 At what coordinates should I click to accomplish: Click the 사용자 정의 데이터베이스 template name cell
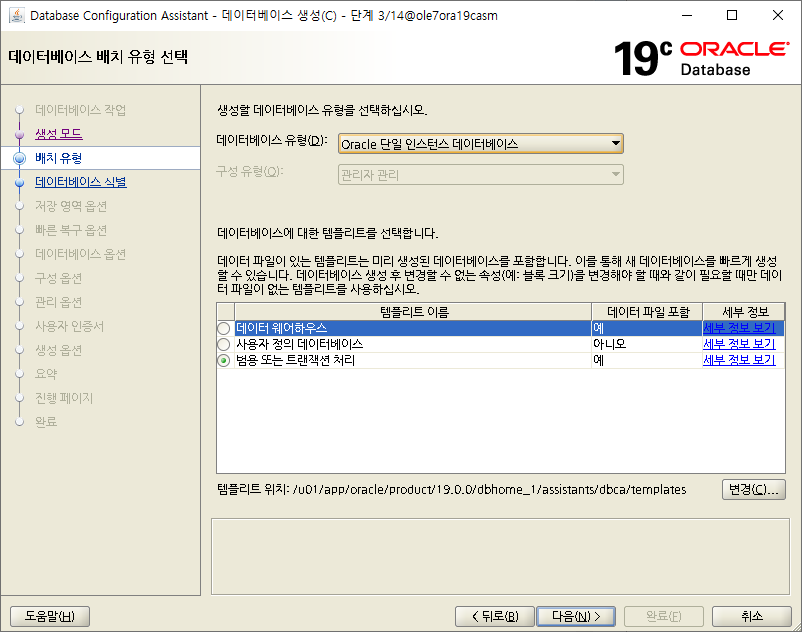tap(413, 344)
